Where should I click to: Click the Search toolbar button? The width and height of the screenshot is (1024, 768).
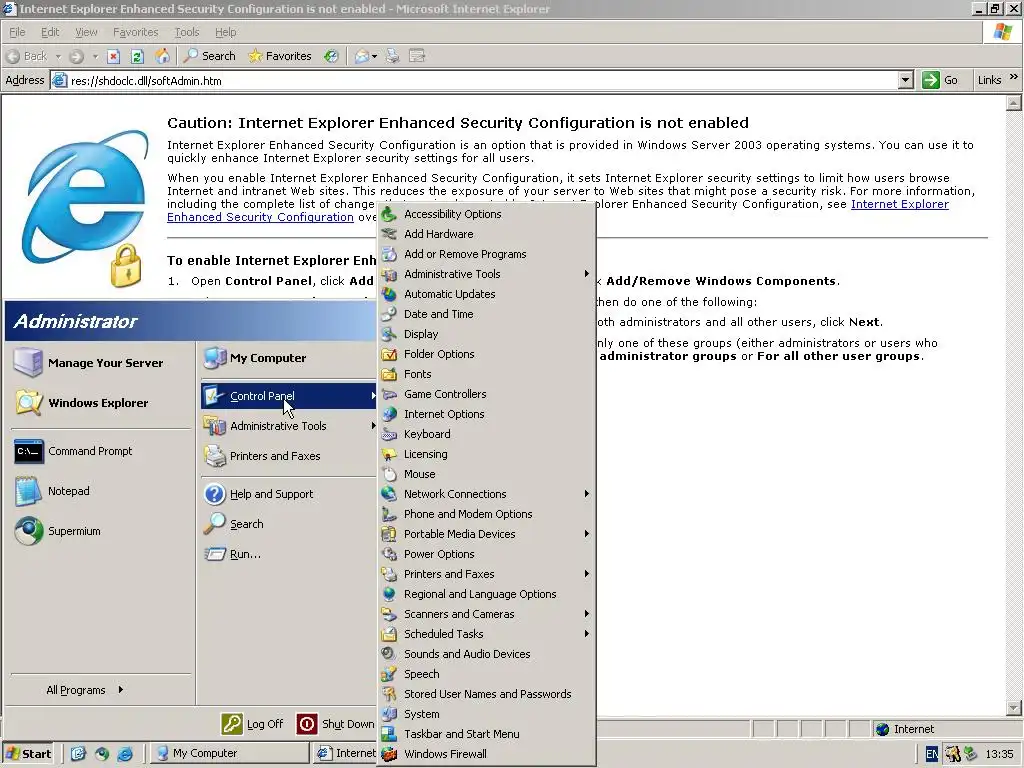(x=210, y=56)
